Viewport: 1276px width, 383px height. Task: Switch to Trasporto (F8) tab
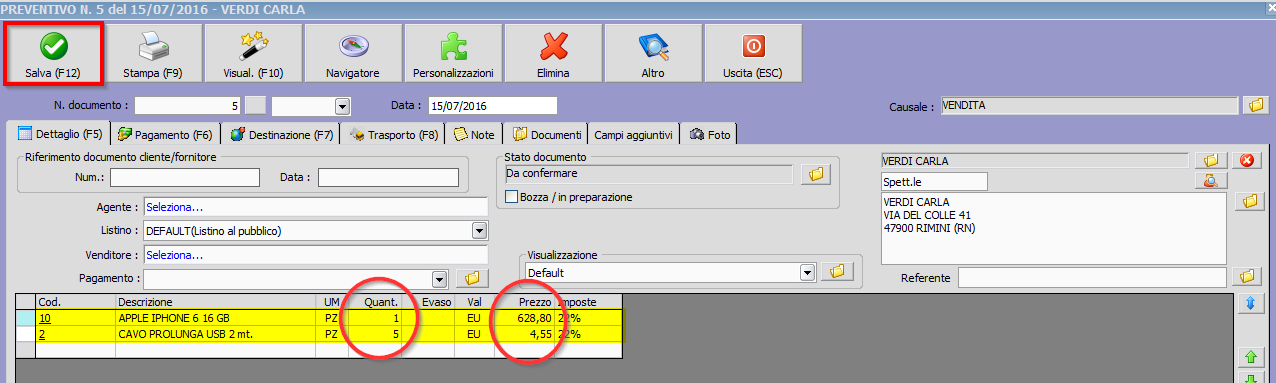[x=395, y=134]
